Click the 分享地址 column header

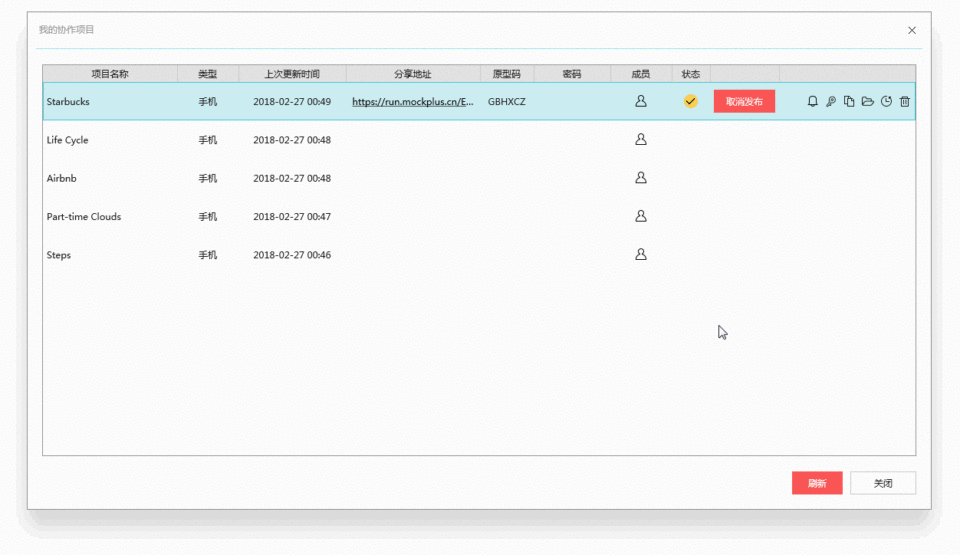pos(413,74)
